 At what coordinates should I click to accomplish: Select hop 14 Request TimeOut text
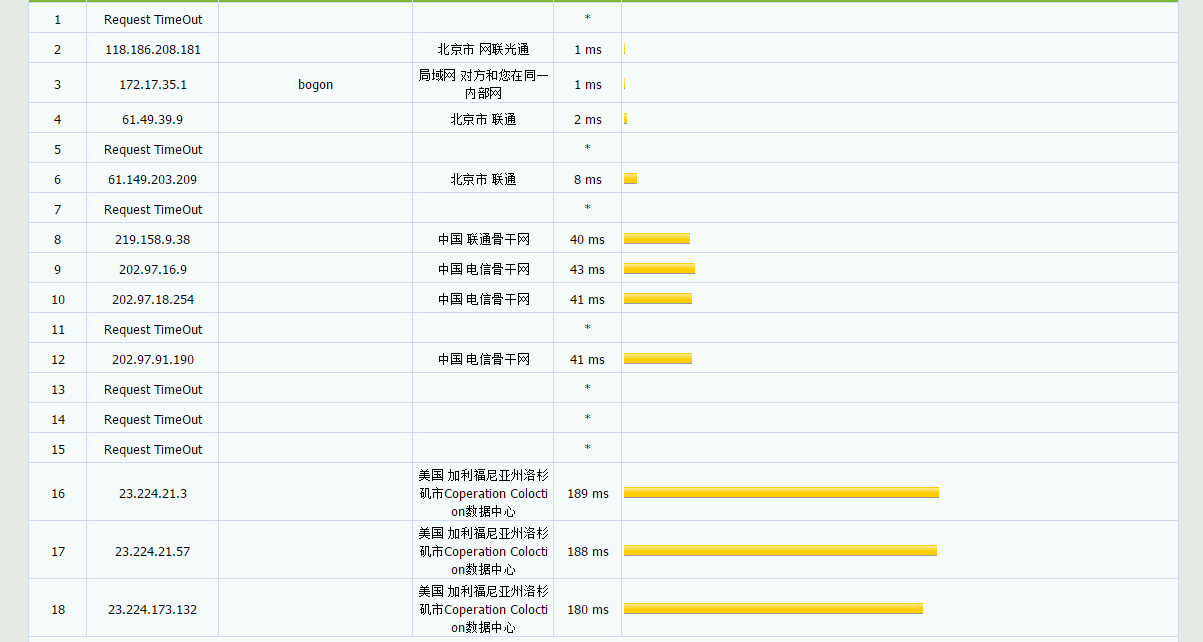coord(153,419)
